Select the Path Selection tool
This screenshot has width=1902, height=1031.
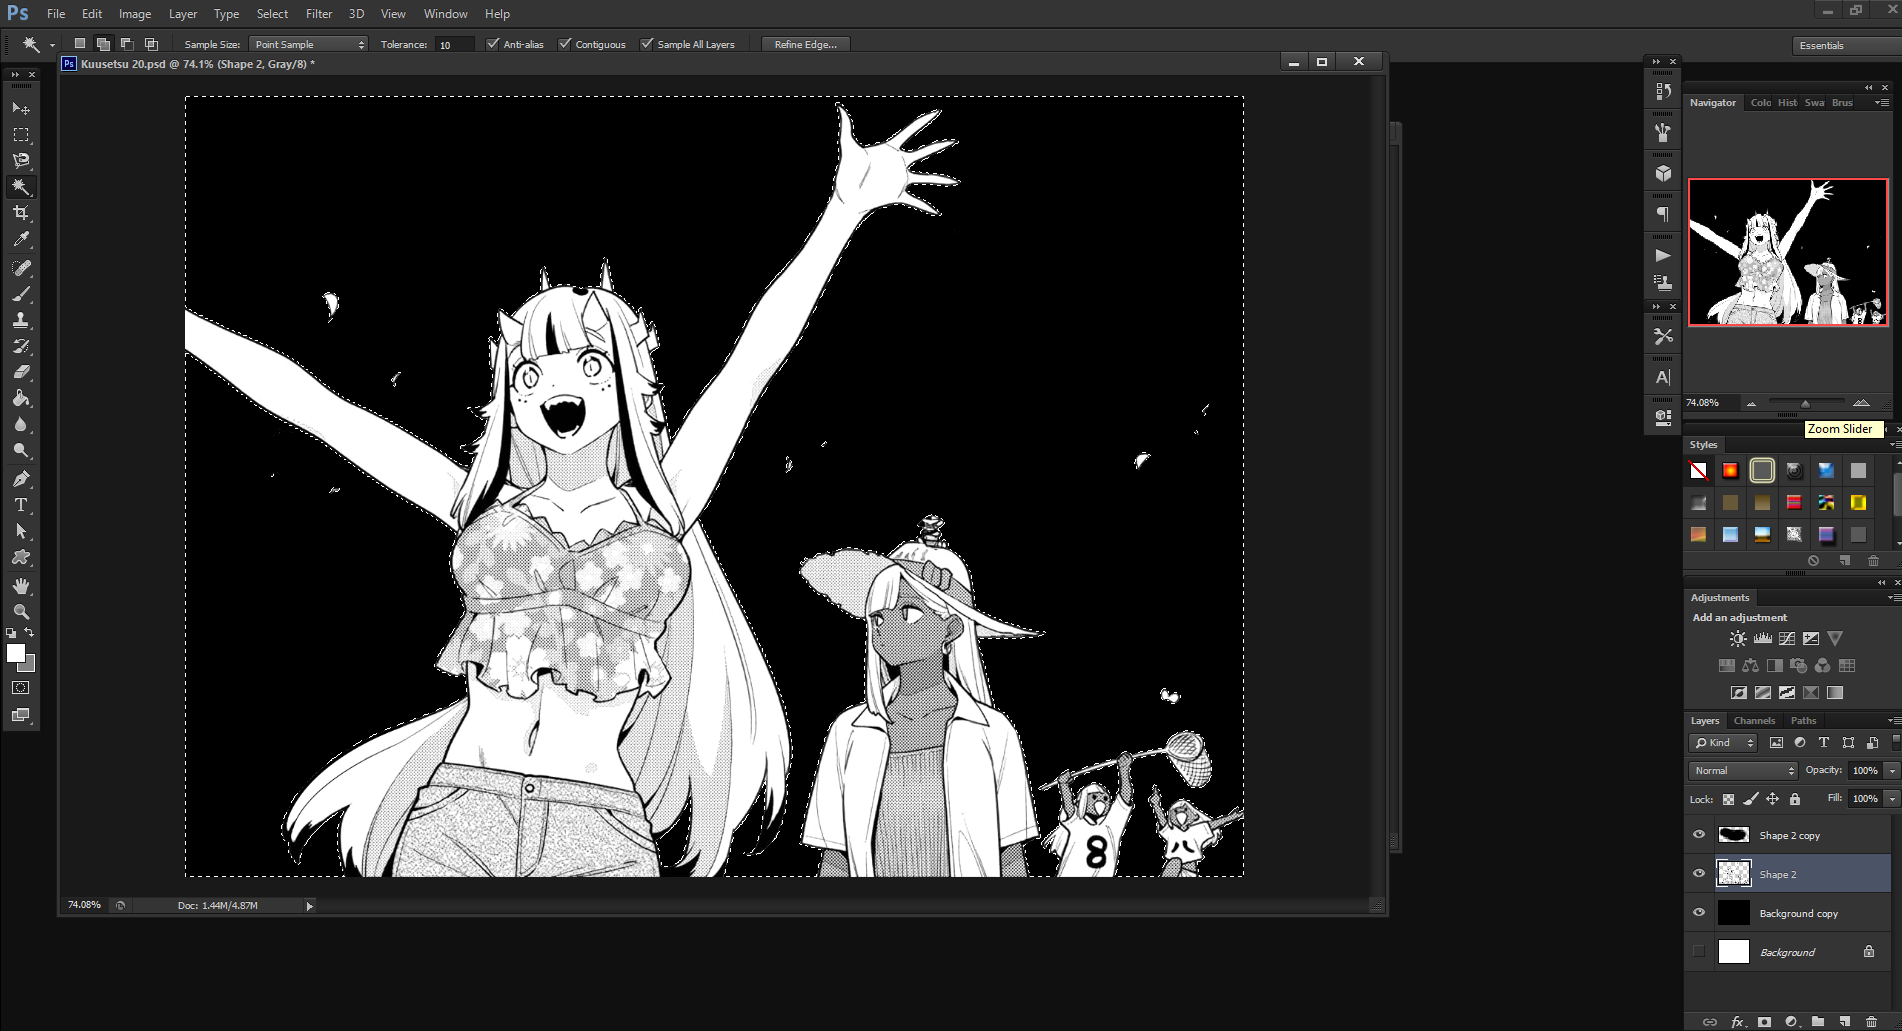[21, 531]
